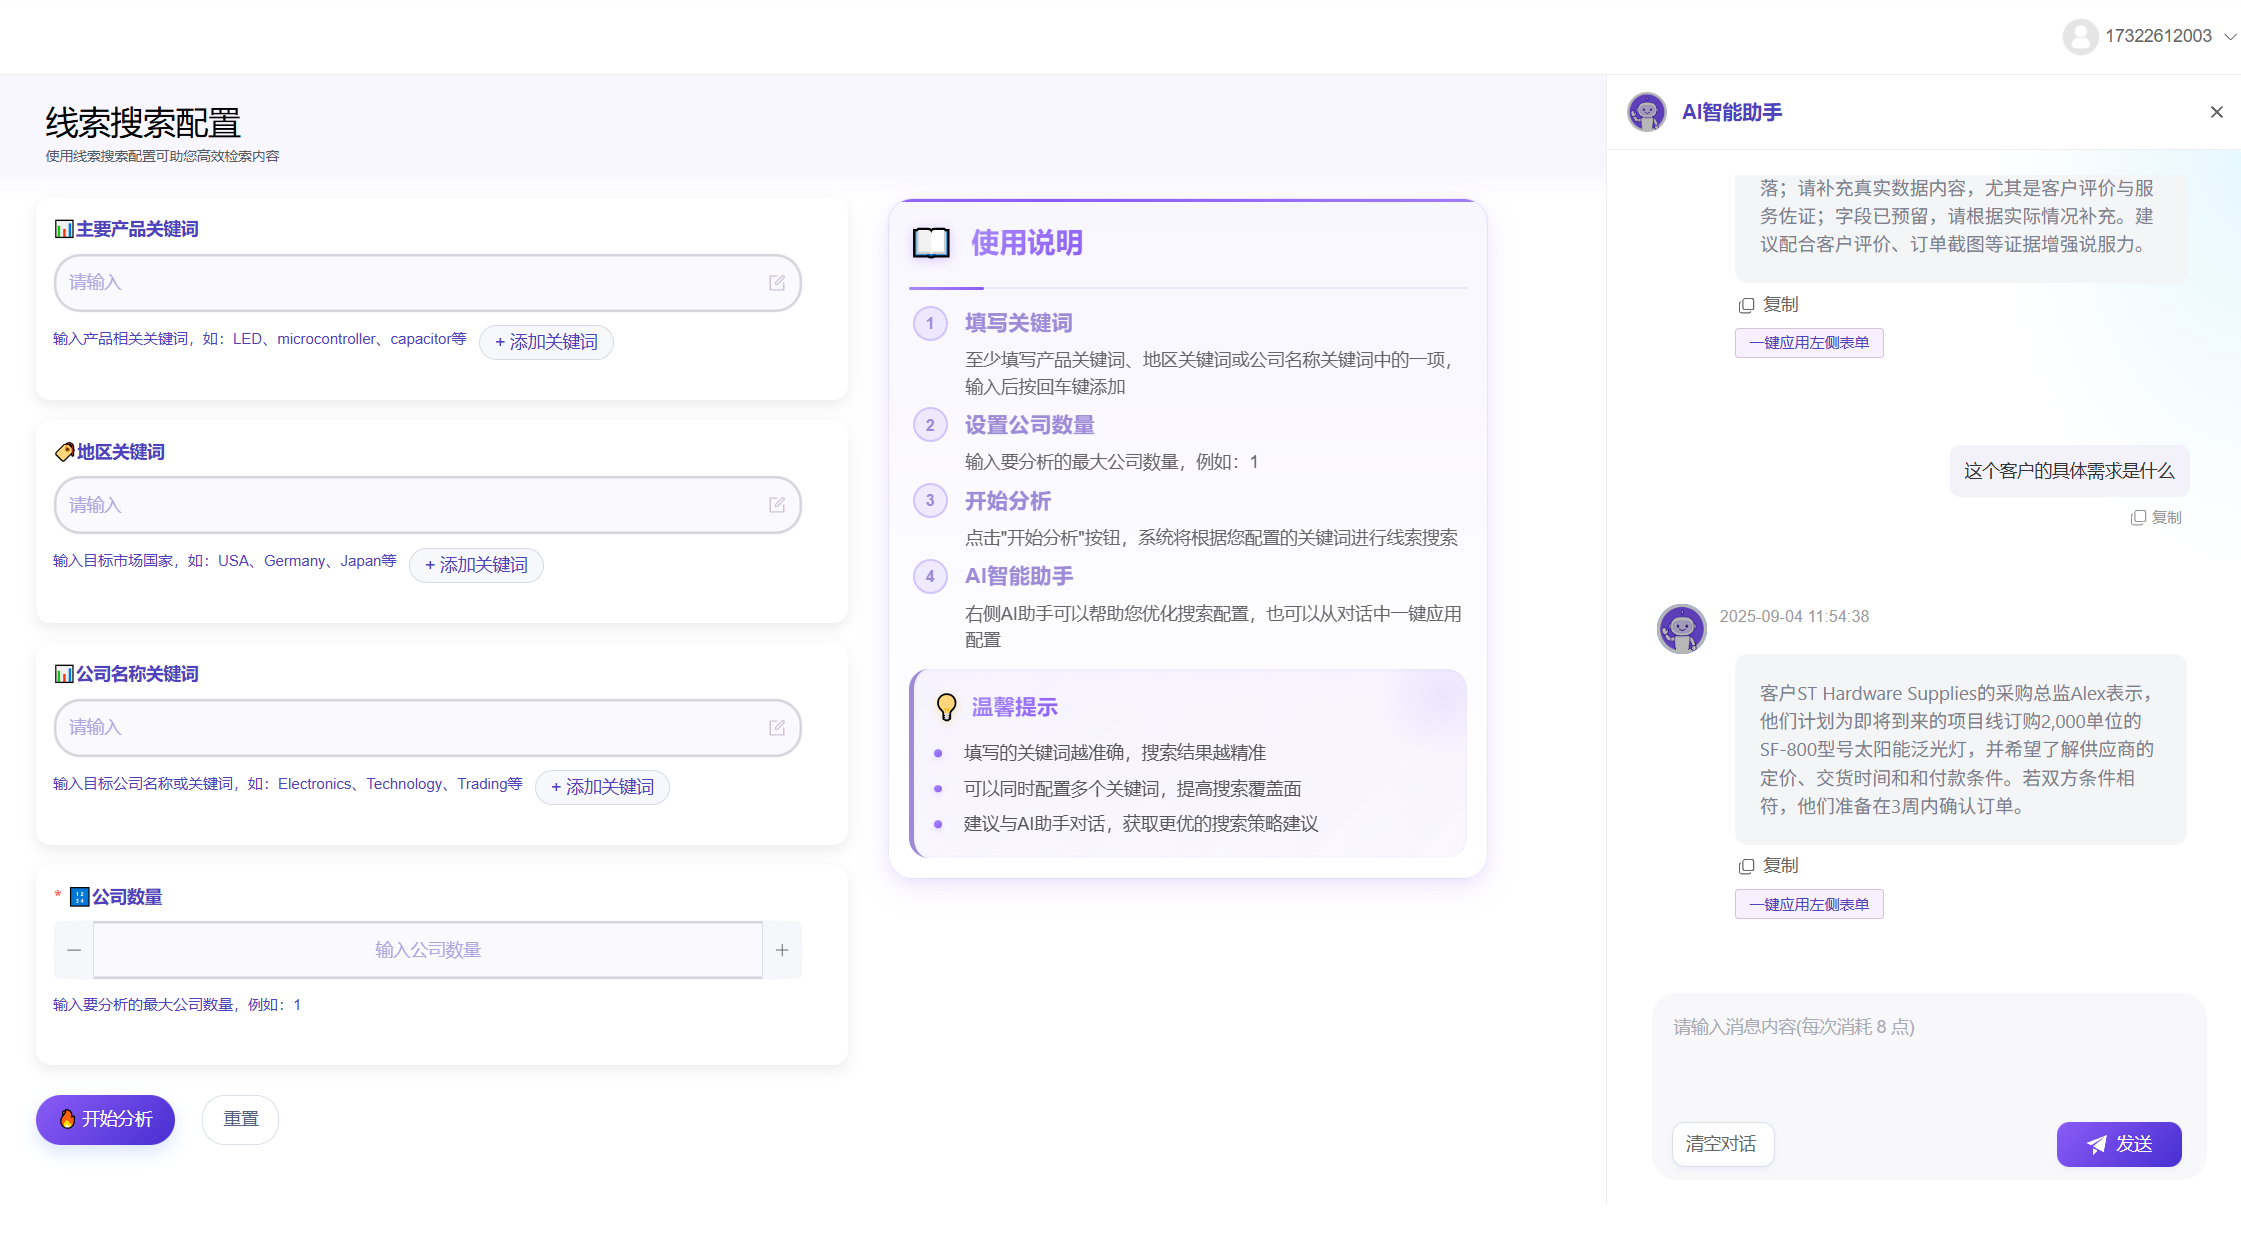The image size is (2241, 1244).
Task: Click 添加关键词 under 主要产品关键词
Action: coord(546,342)
